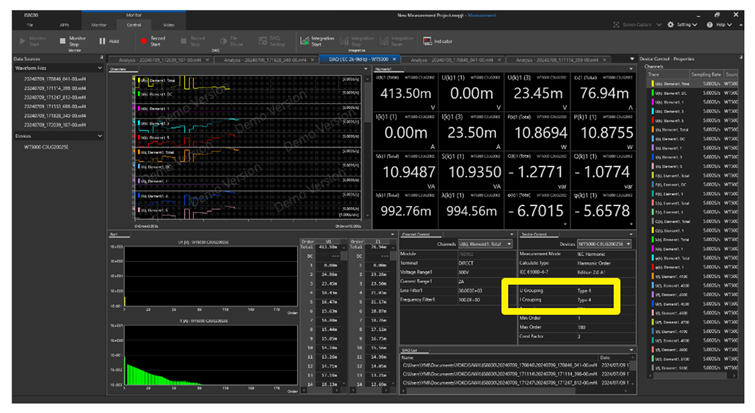This screenshot has height=413, width=755.
Task: Close the Analysis 172039_107-00.mf4 tab
Action: point(208,60)
